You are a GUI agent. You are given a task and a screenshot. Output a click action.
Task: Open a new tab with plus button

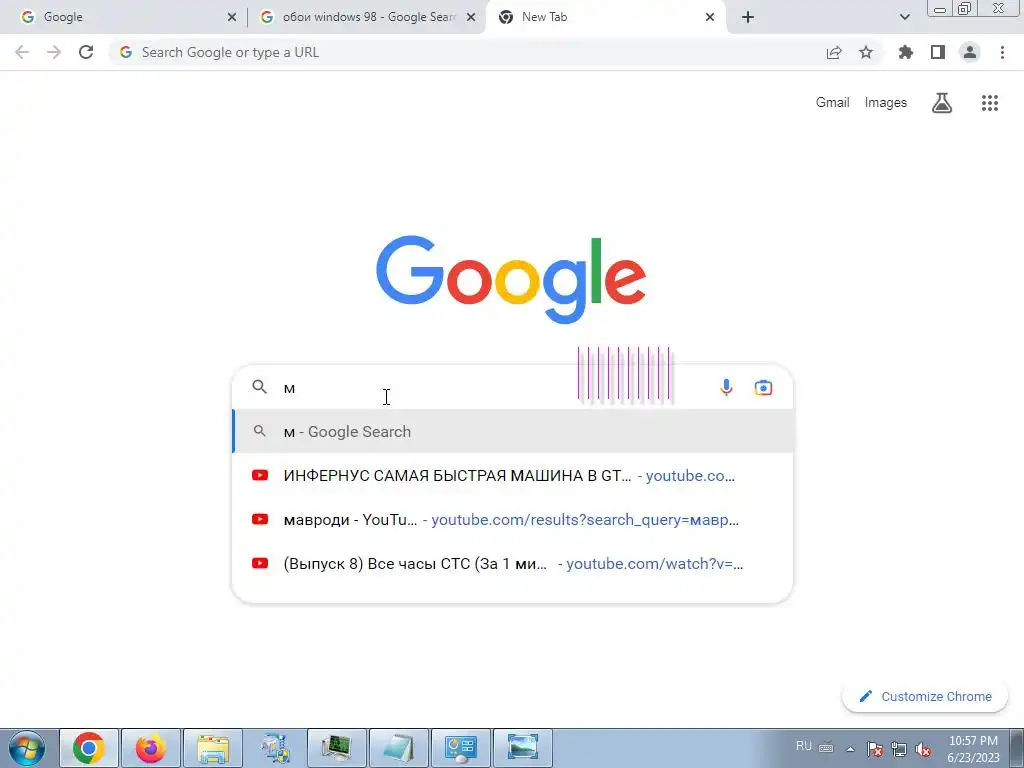pyautogui.click(x=748, y=17)
